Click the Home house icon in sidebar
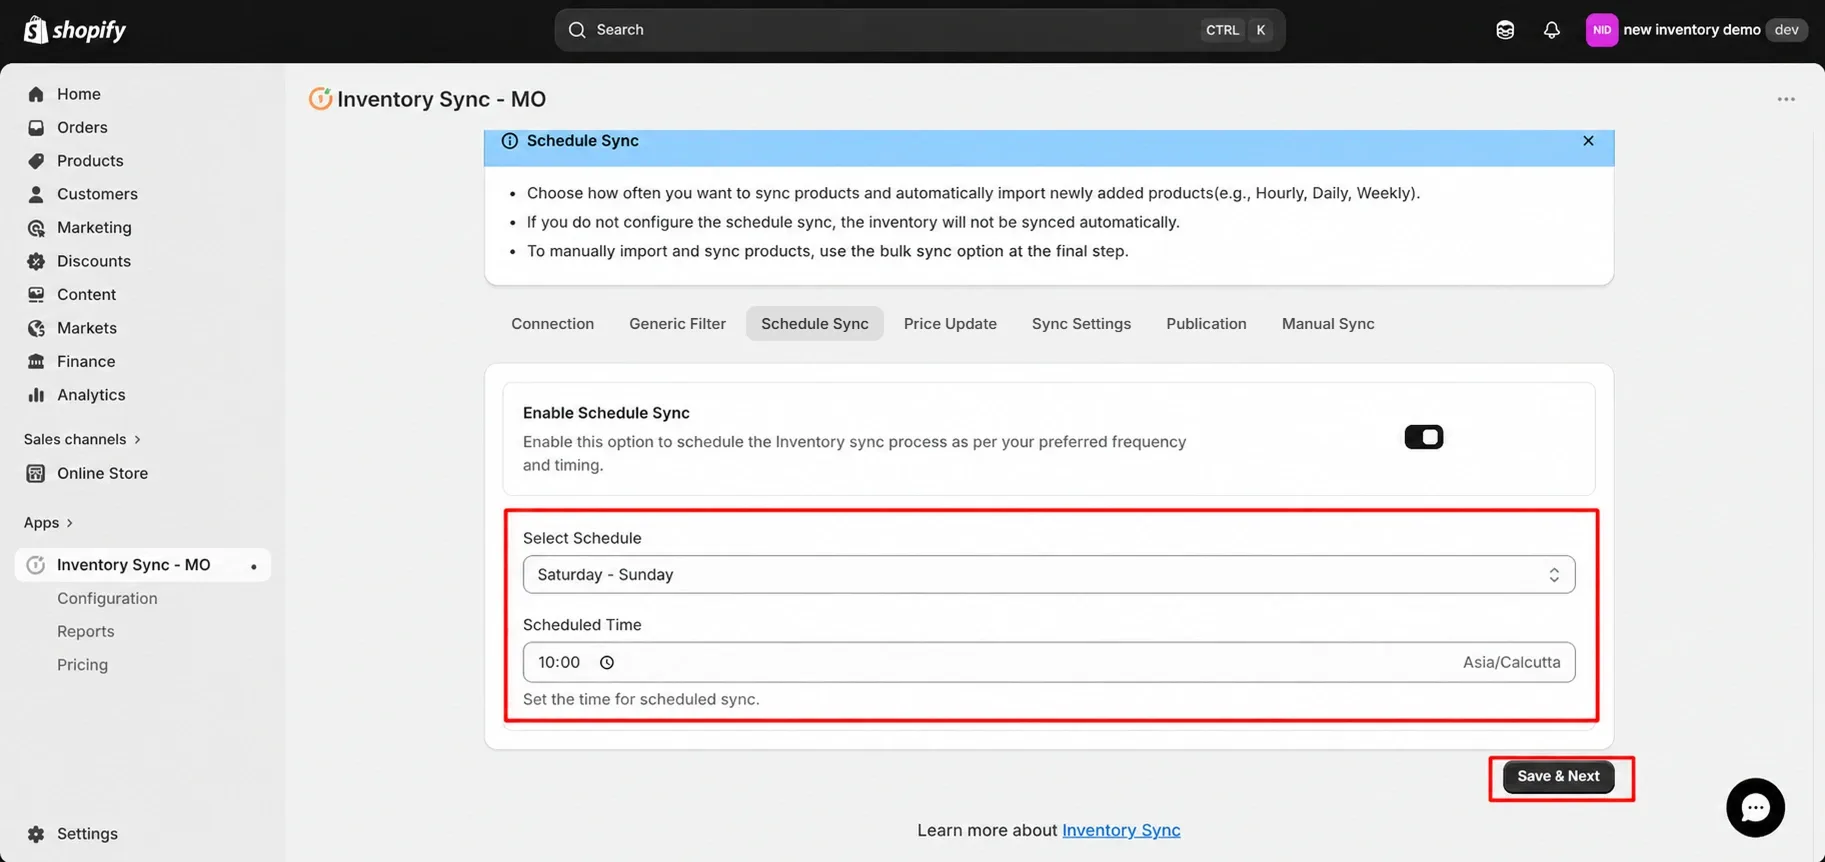1825x862 pixels. point(36,94)
